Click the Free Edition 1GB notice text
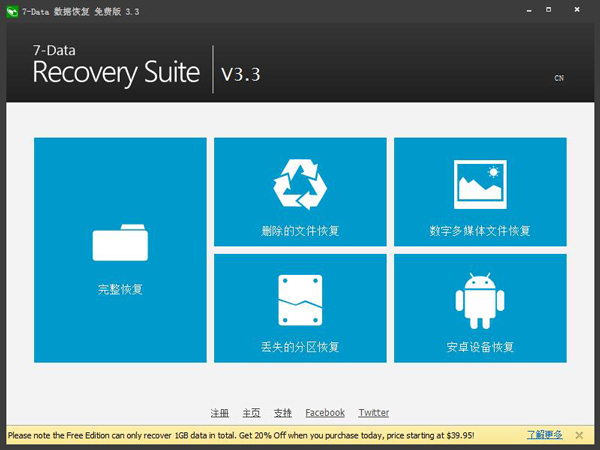The image size is (600, 450). point(241,435)
